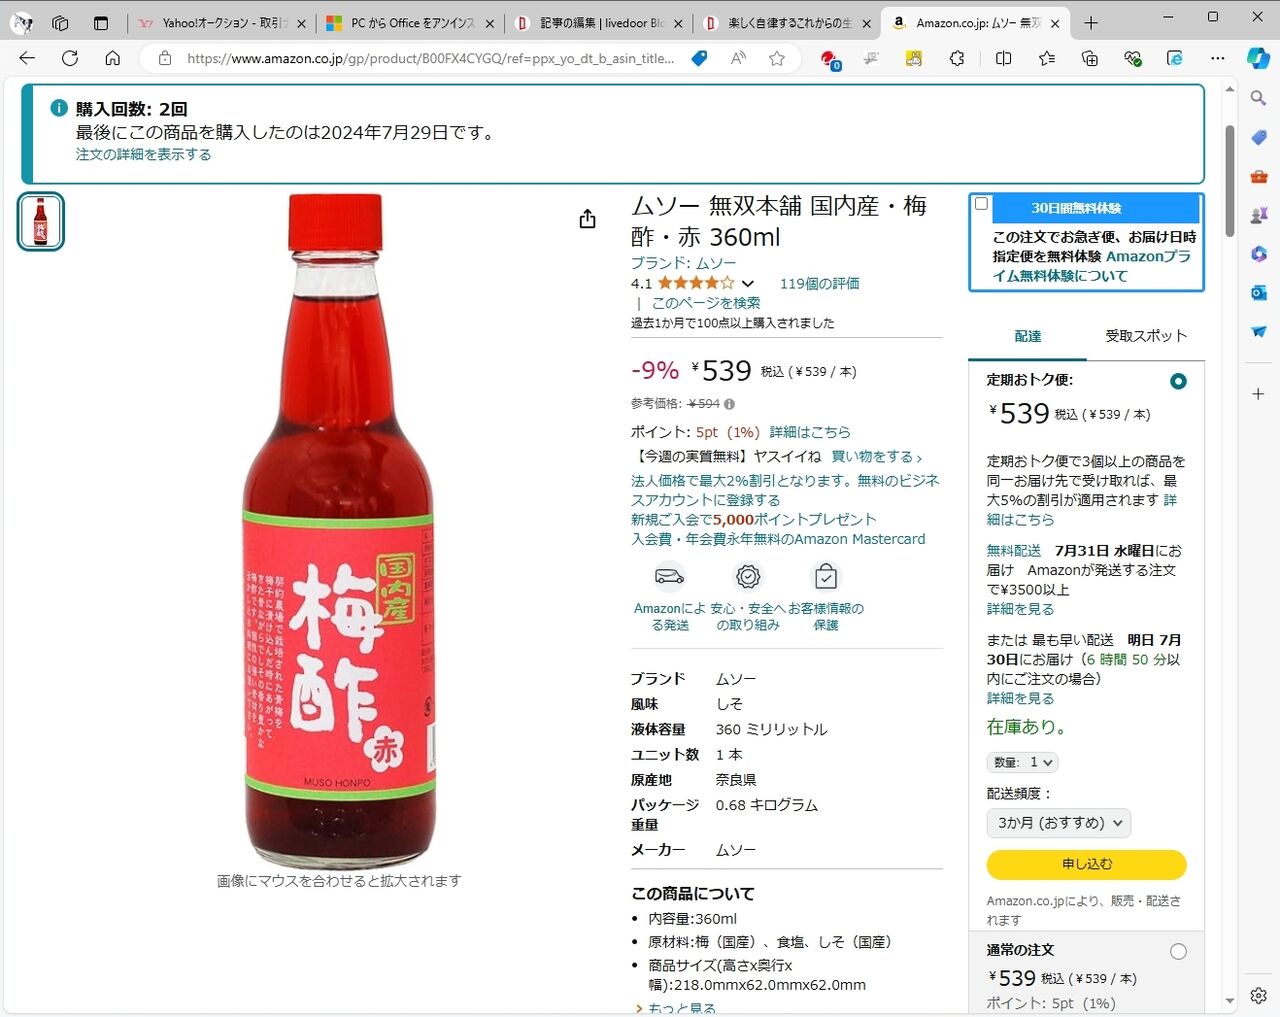Click the 4.1 star rating stars
The image size is (1280, 1017).
(x=696, y=284)
